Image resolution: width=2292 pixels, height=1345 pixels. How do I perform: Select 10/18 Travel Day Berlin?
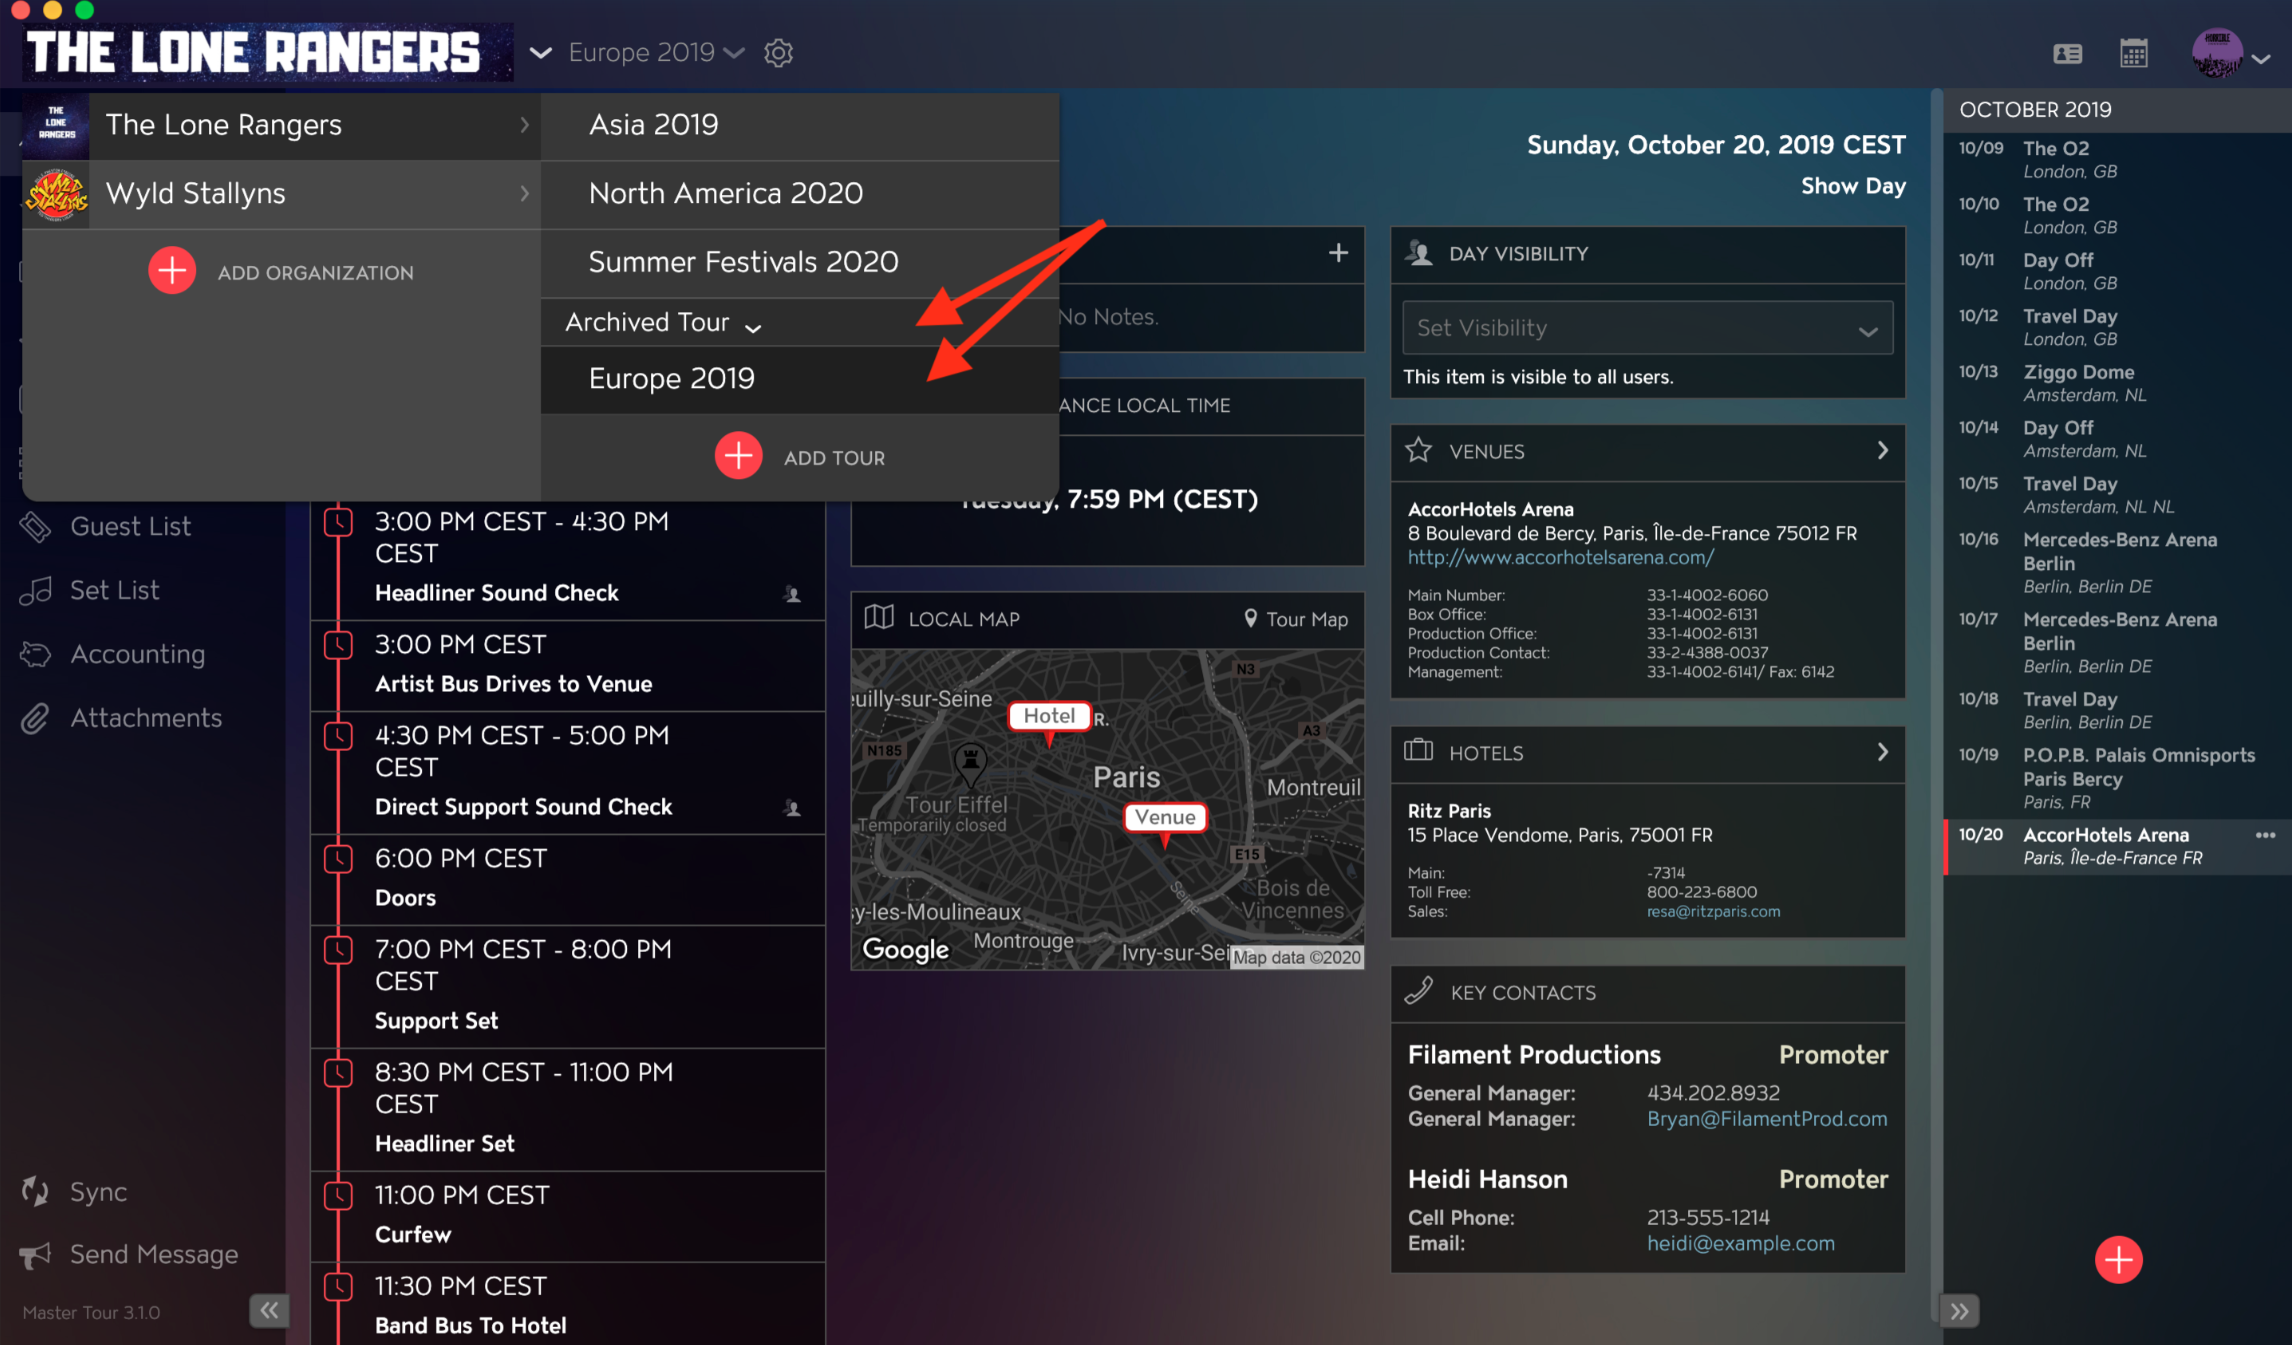[x=2117, y=710]
